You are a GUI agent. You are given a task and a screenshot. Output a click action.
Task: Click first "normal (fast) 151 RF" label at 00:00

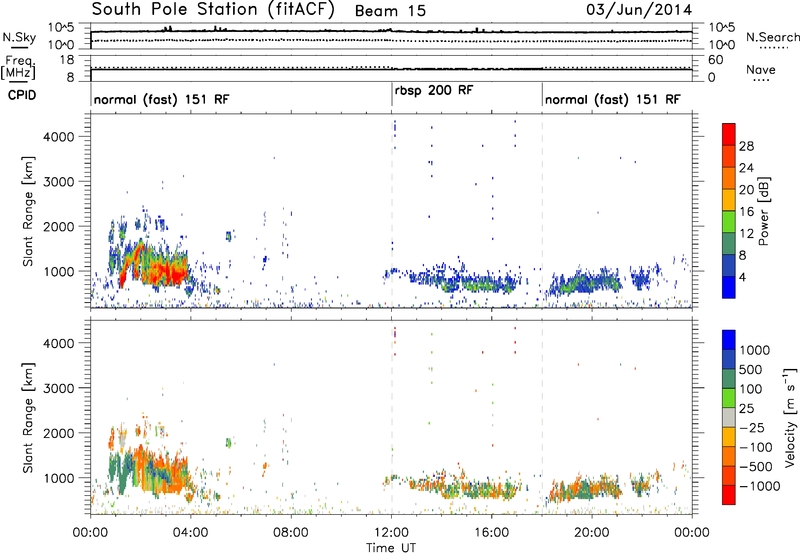pos(162,99)
